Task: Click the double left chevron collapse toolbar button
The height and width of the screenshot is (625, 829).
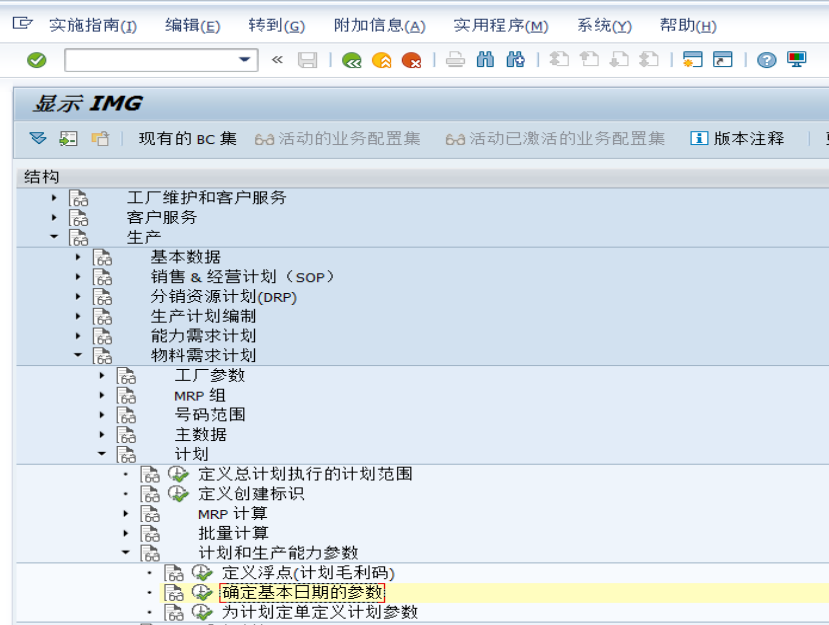Action: coord(277,60)
